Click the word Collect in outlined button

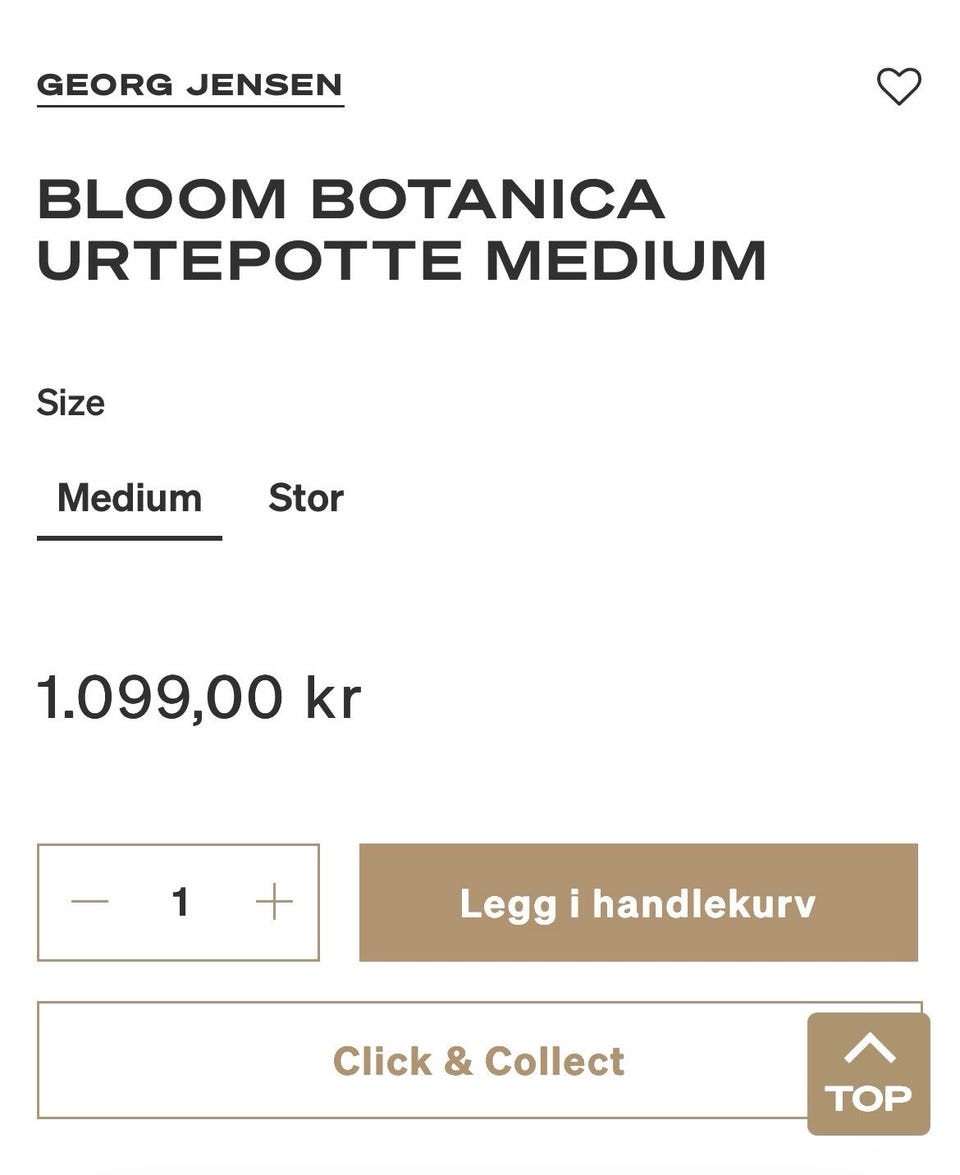pos(554,1061)
